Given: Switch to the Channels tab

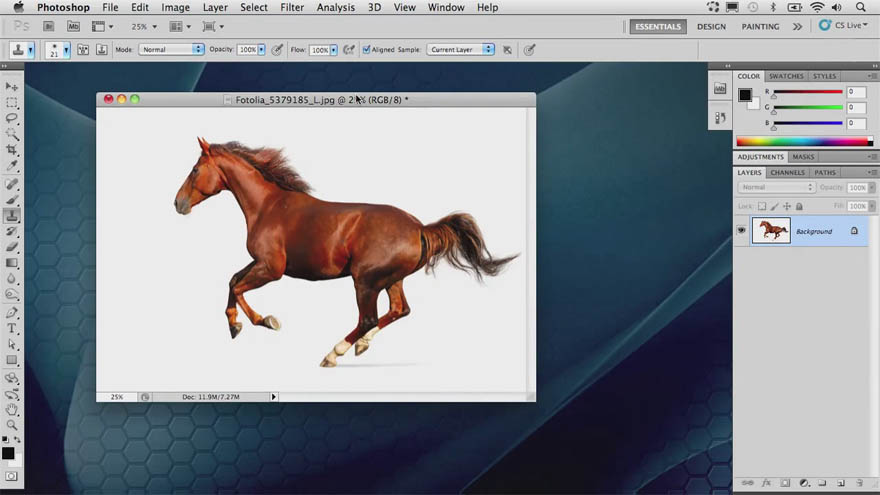Looking at the screenshot, I should tap(787, 172).
